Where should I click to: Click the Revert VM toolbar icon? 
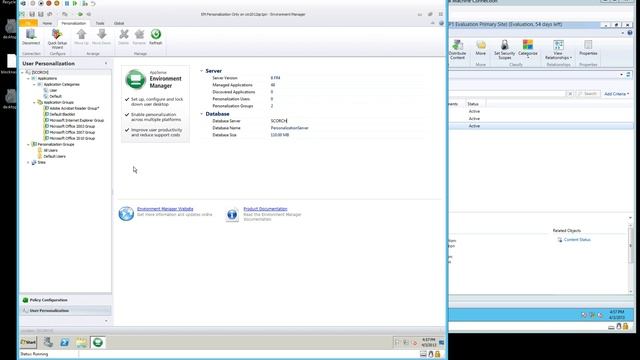point(93,3)
